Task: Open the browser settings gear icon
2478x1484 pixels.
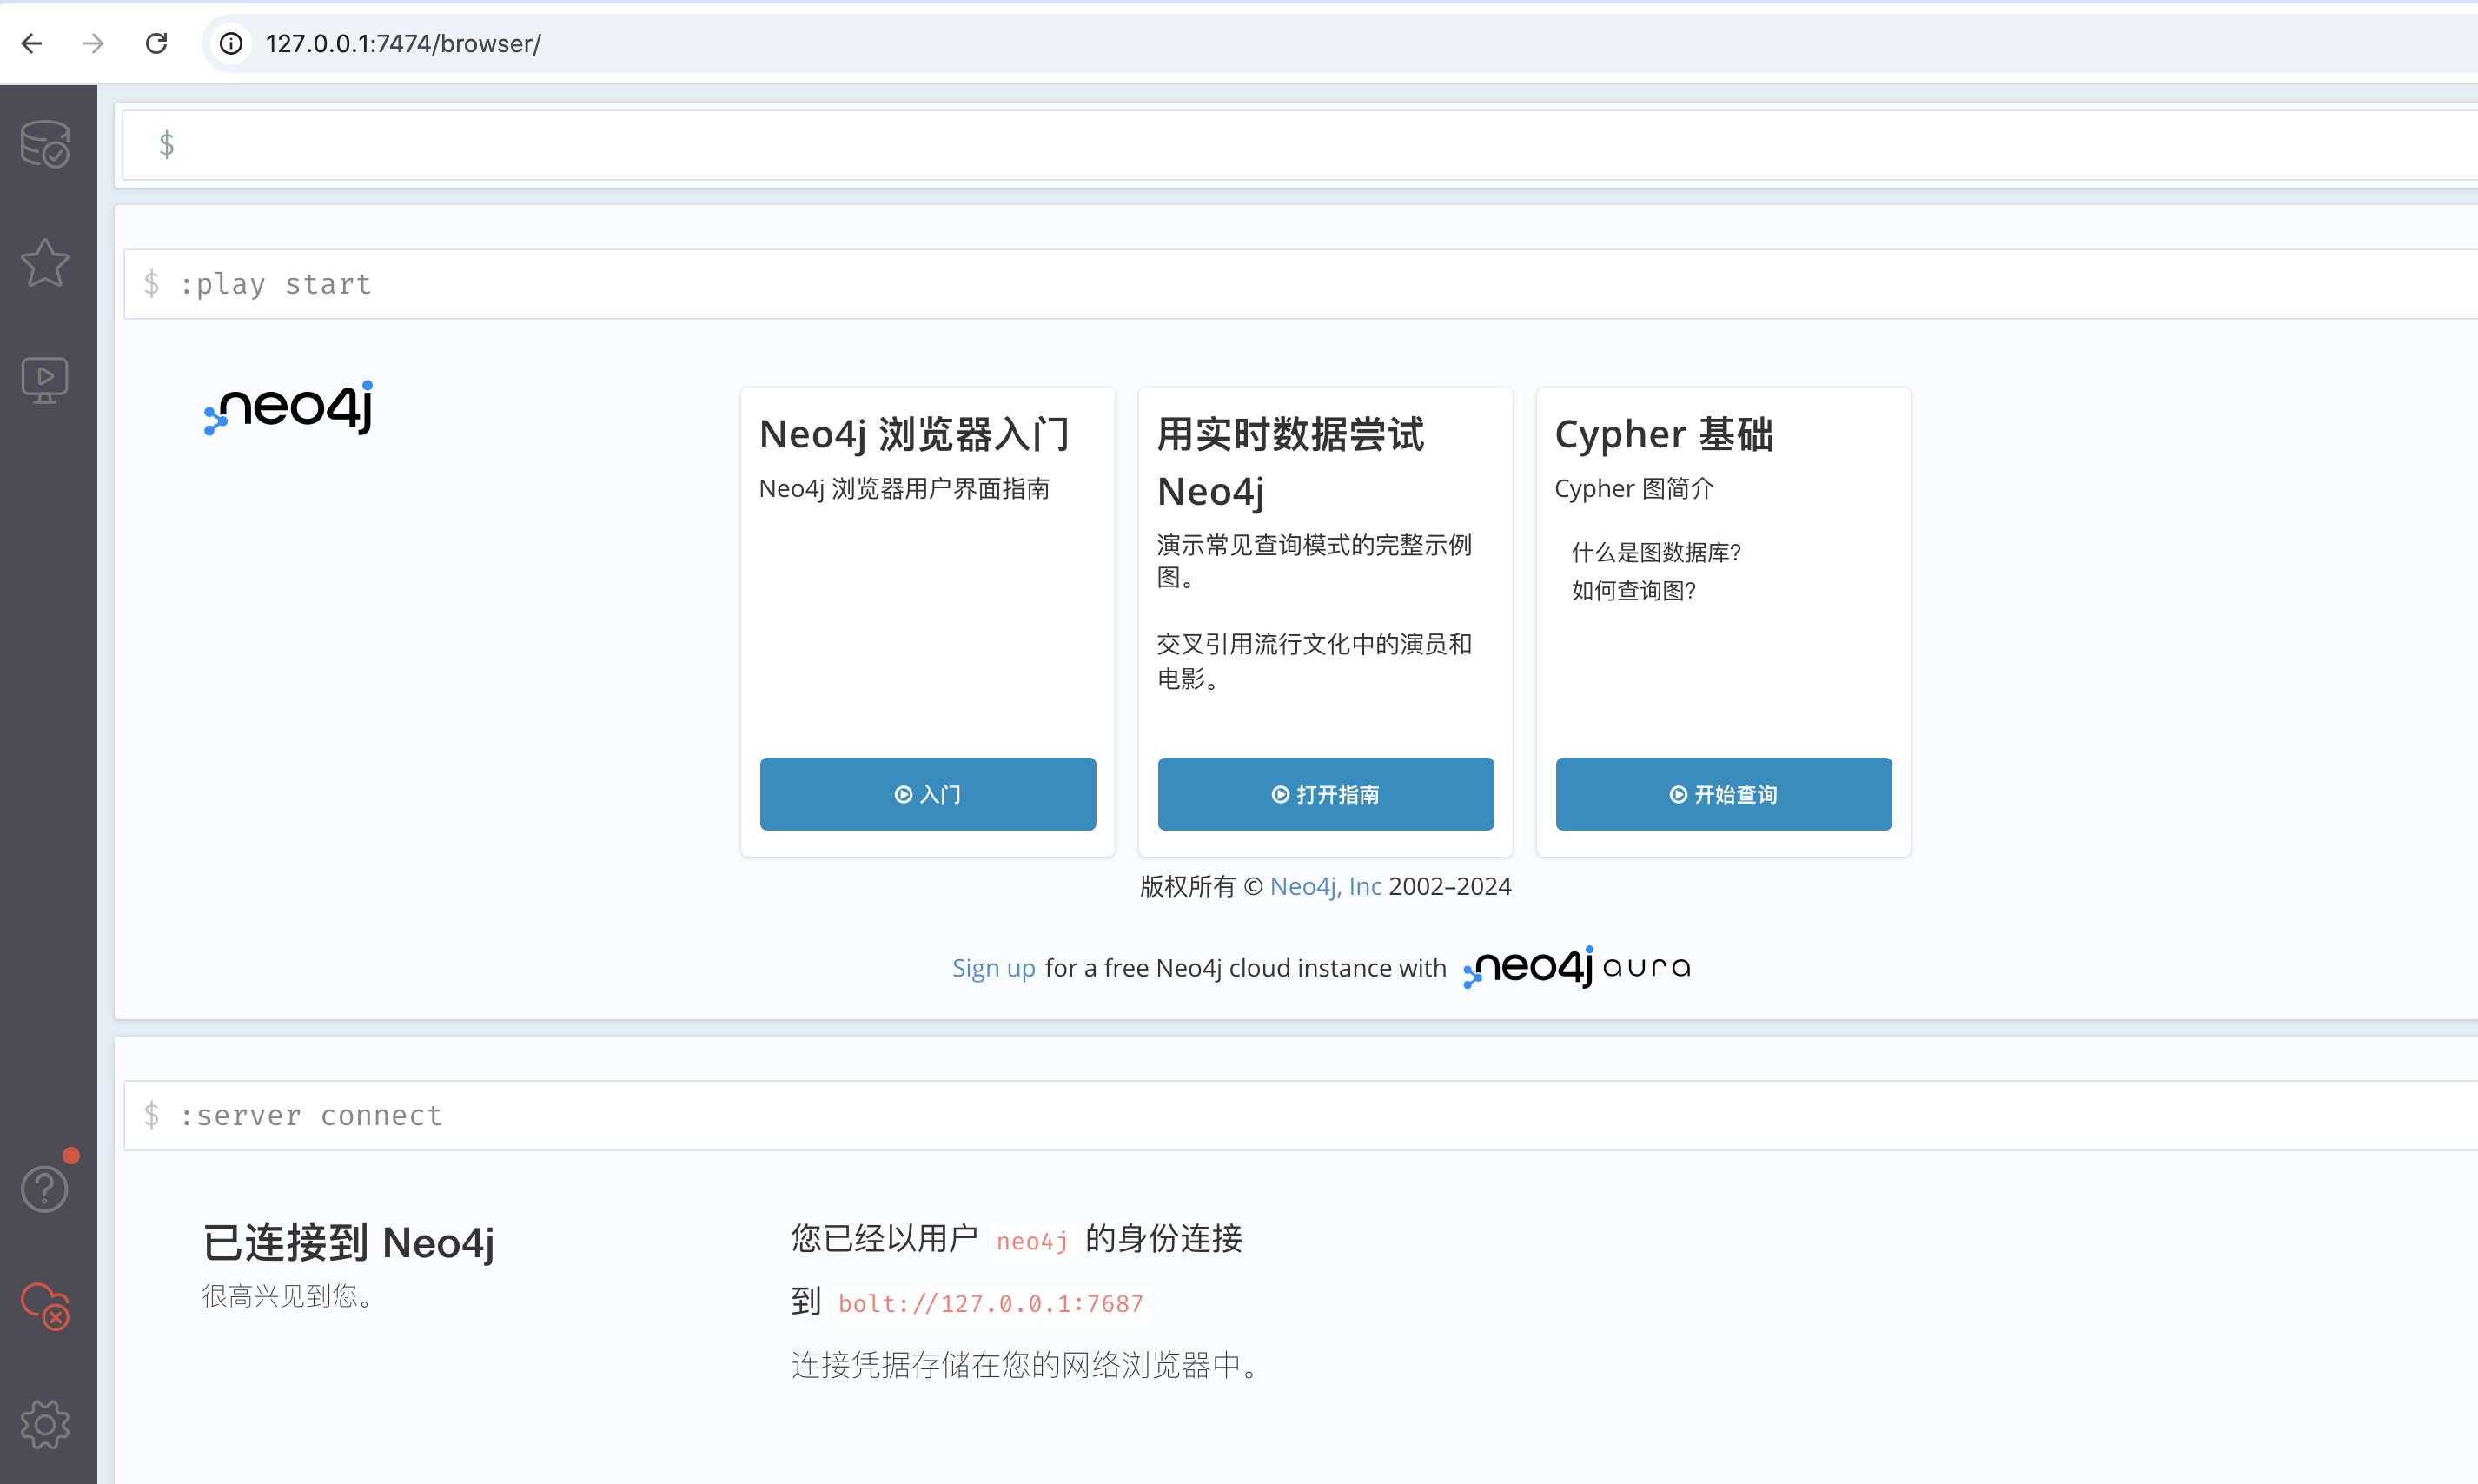Action: [x=45, y=1424]
